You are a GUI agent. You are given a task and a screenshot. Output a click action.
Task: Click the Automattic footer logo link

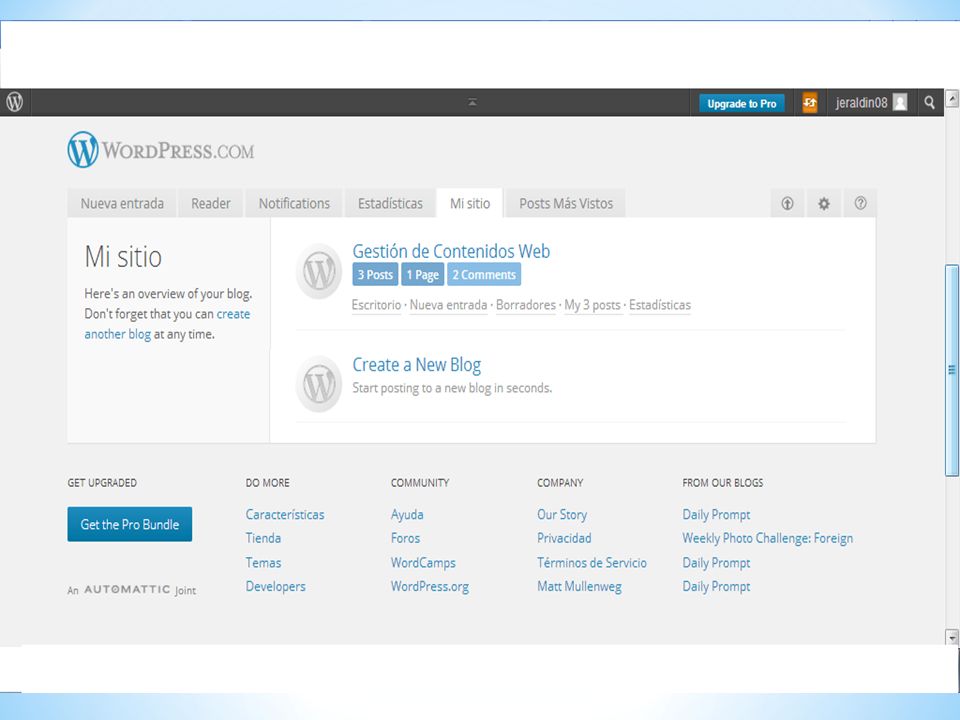[127, 590]
